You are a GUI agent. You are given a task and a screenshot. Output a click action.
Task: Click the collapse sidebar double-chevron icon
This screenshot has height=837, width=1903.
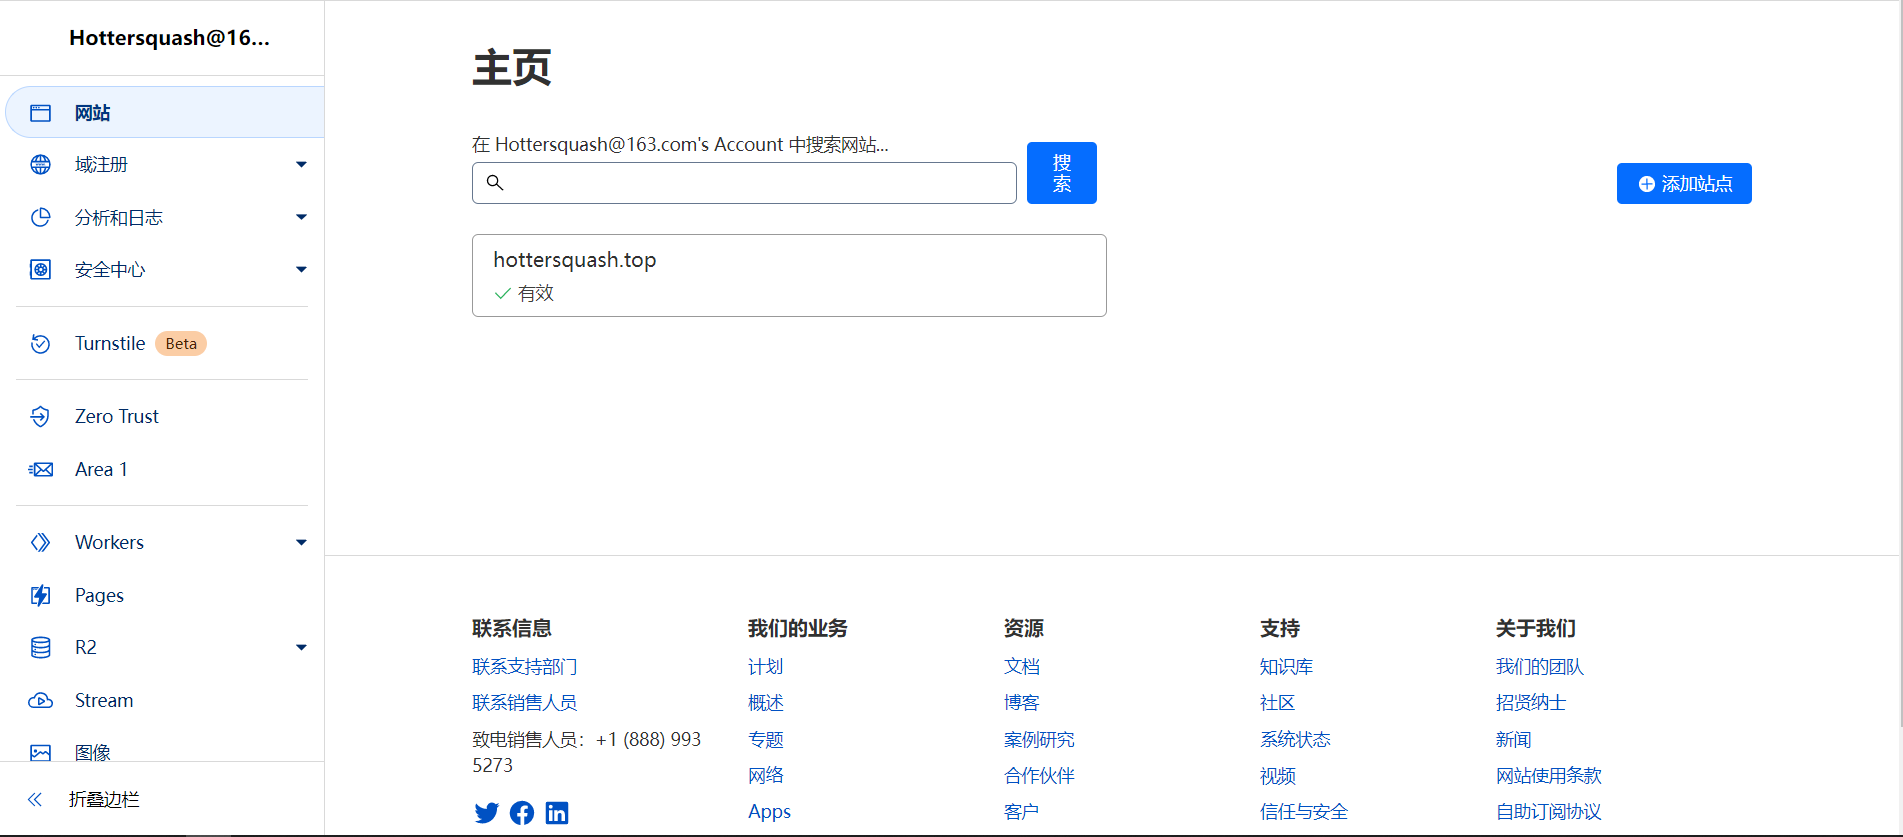(x=35, y=799)
